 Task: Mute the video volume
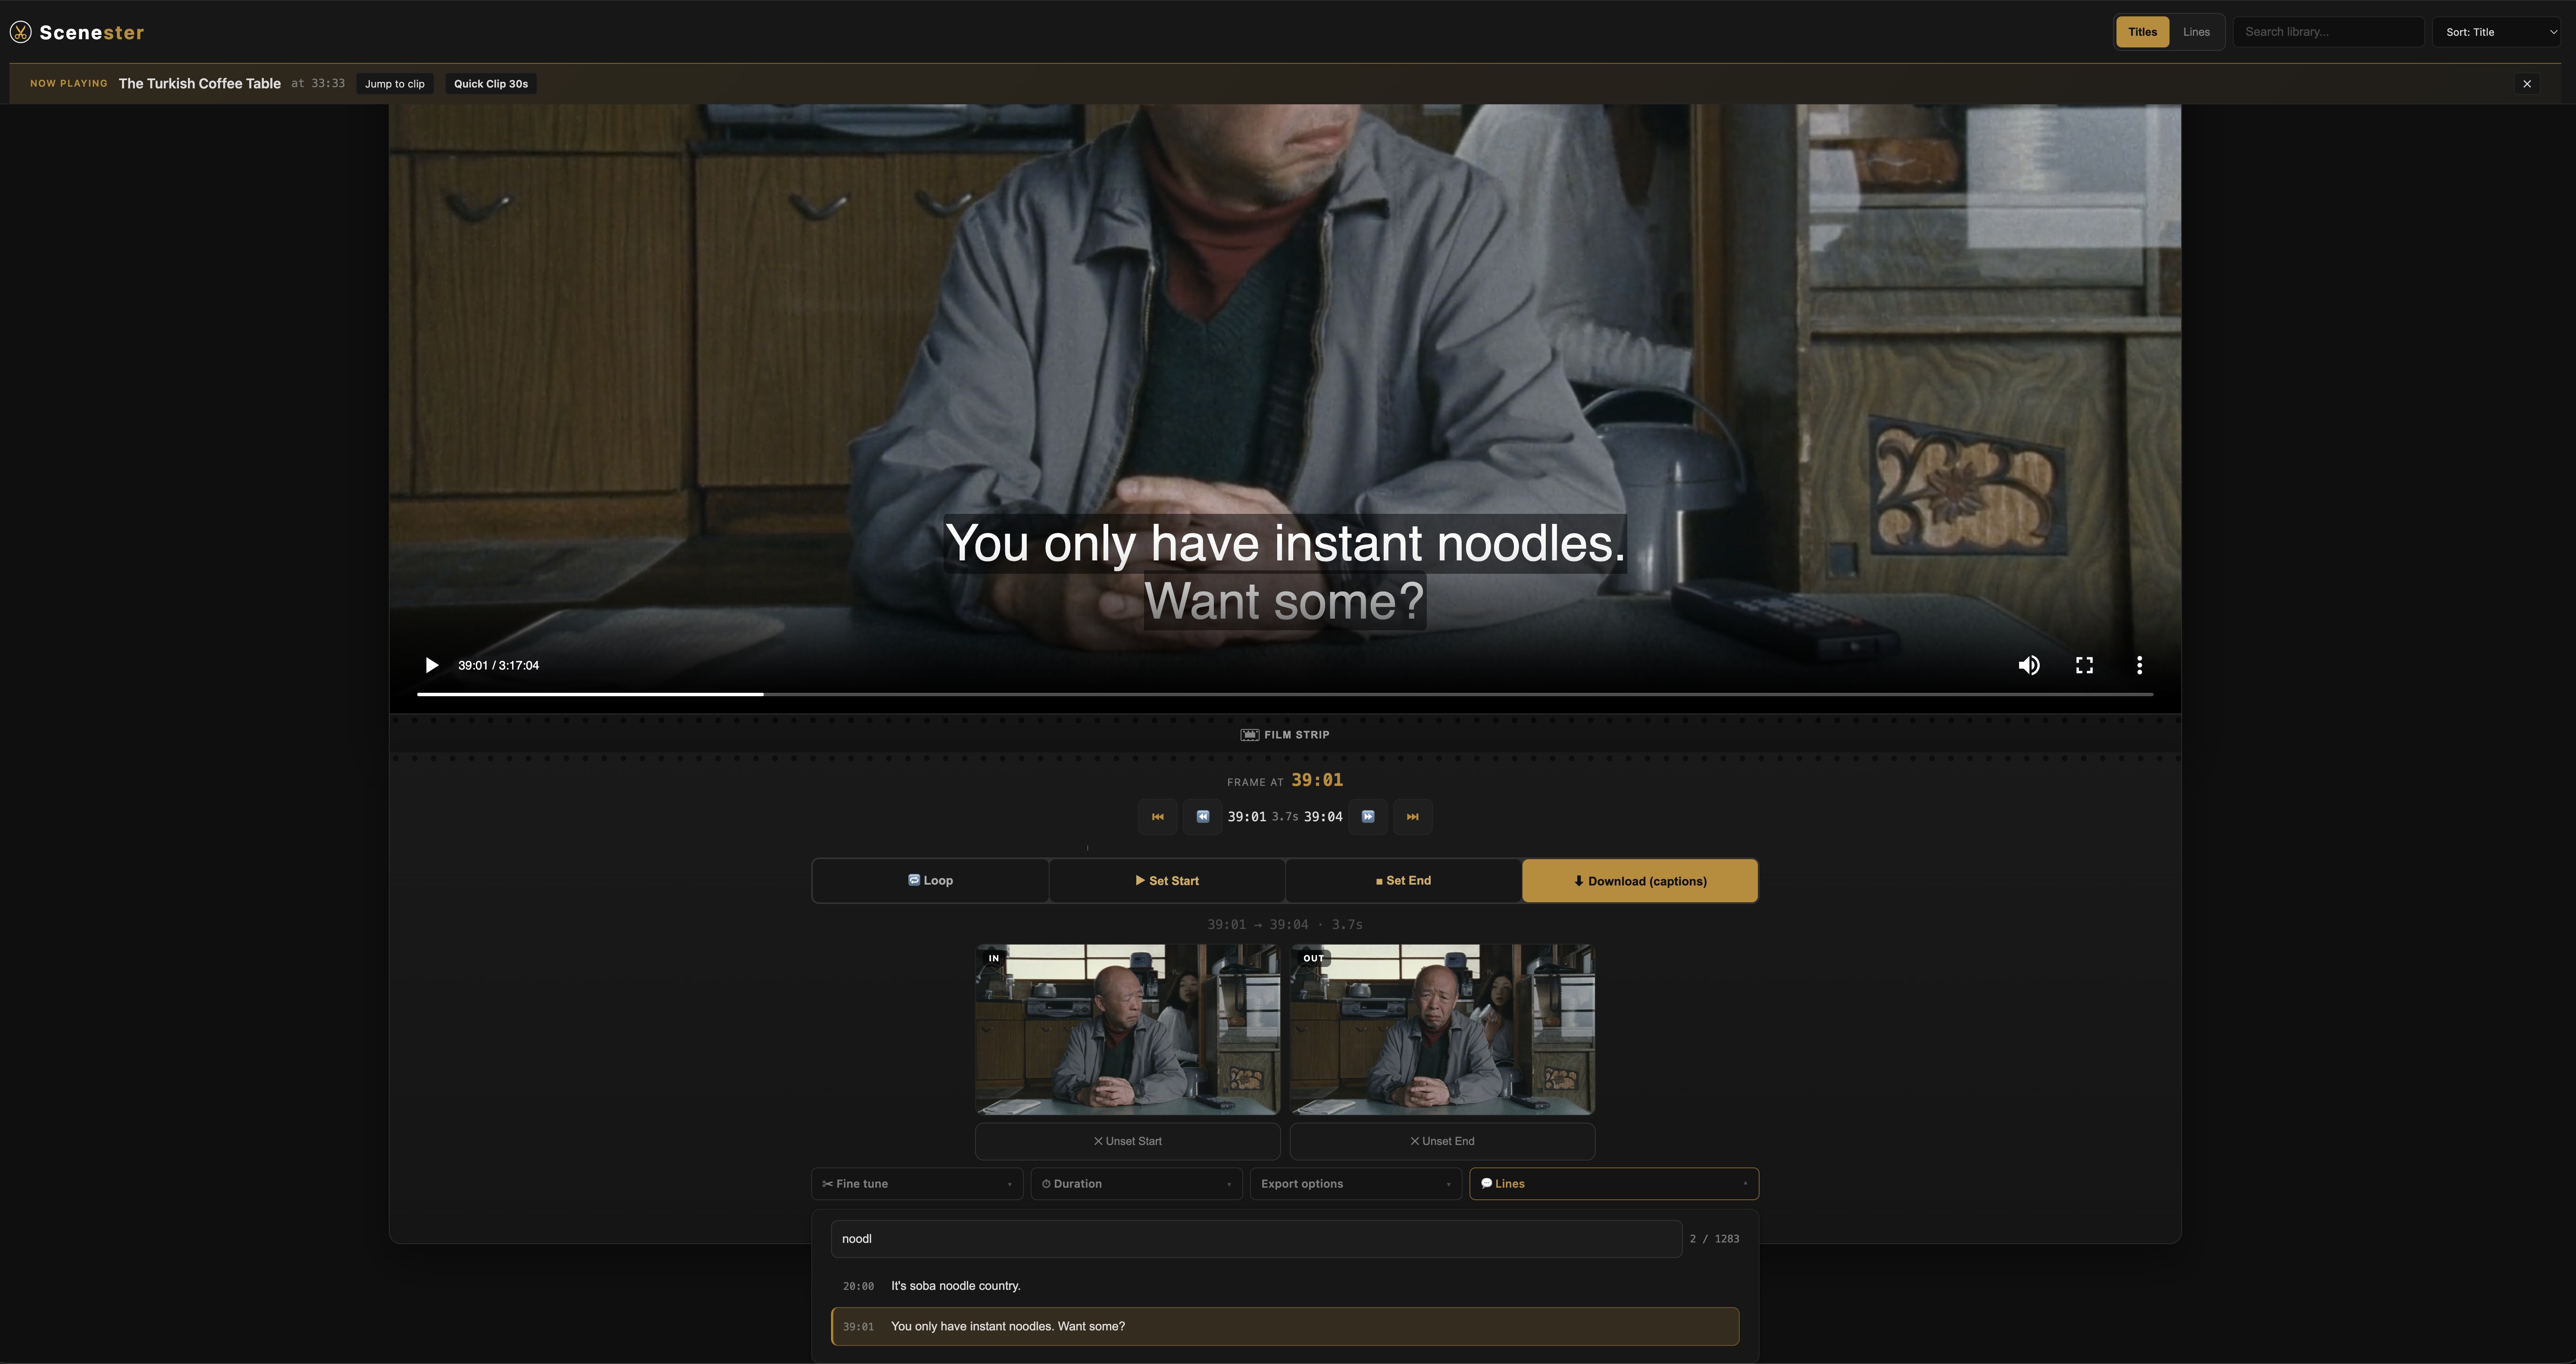pyautogui.click(x=2029, y=665)
